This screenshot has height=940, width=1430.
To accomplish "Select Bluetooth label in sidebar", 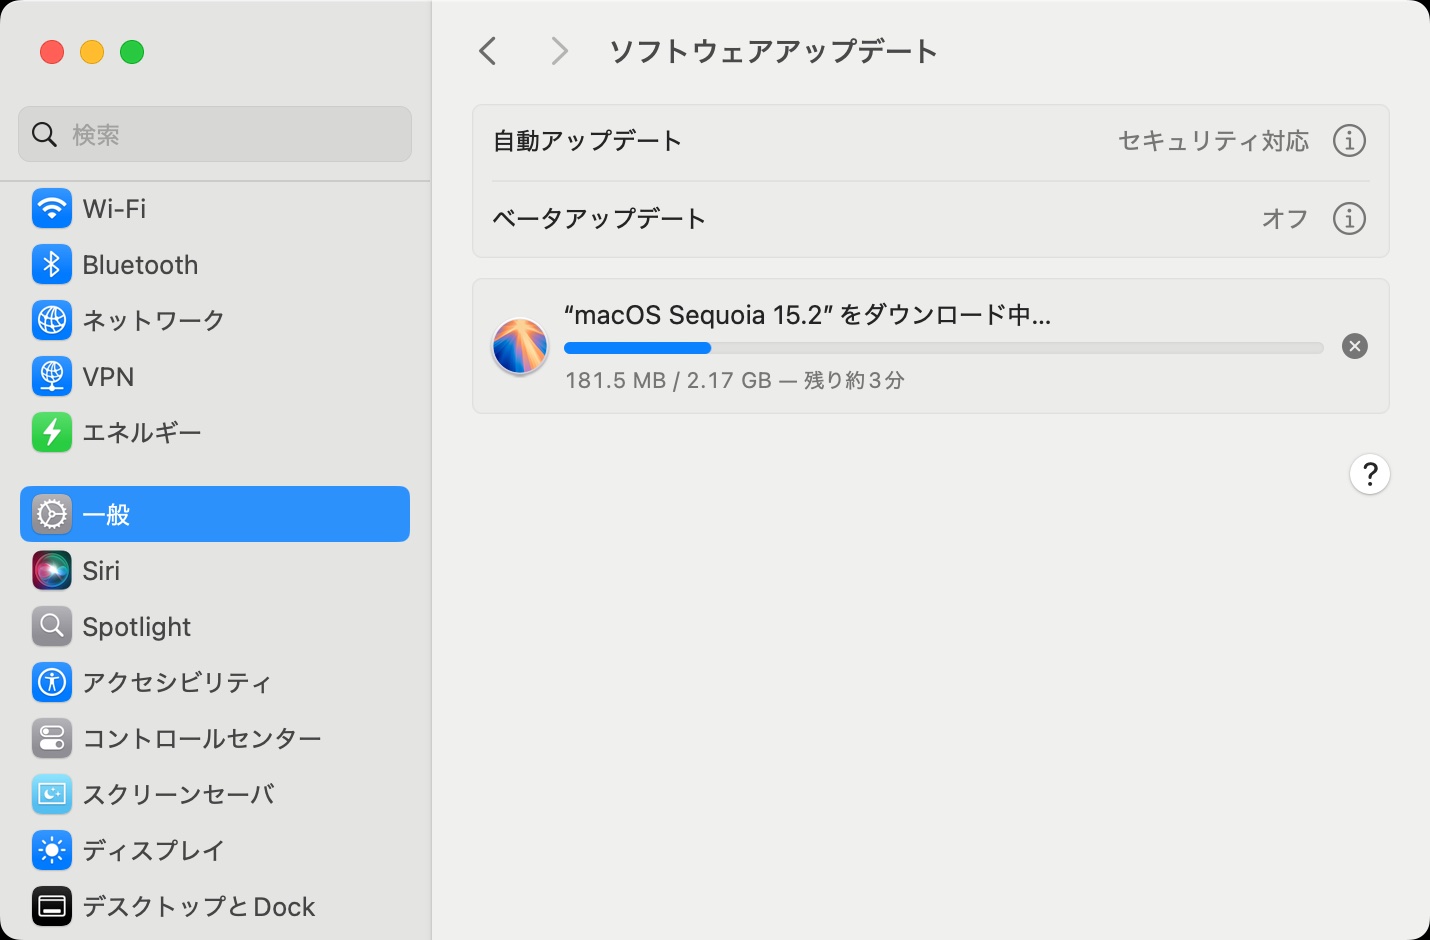I will tap(140, 265).
